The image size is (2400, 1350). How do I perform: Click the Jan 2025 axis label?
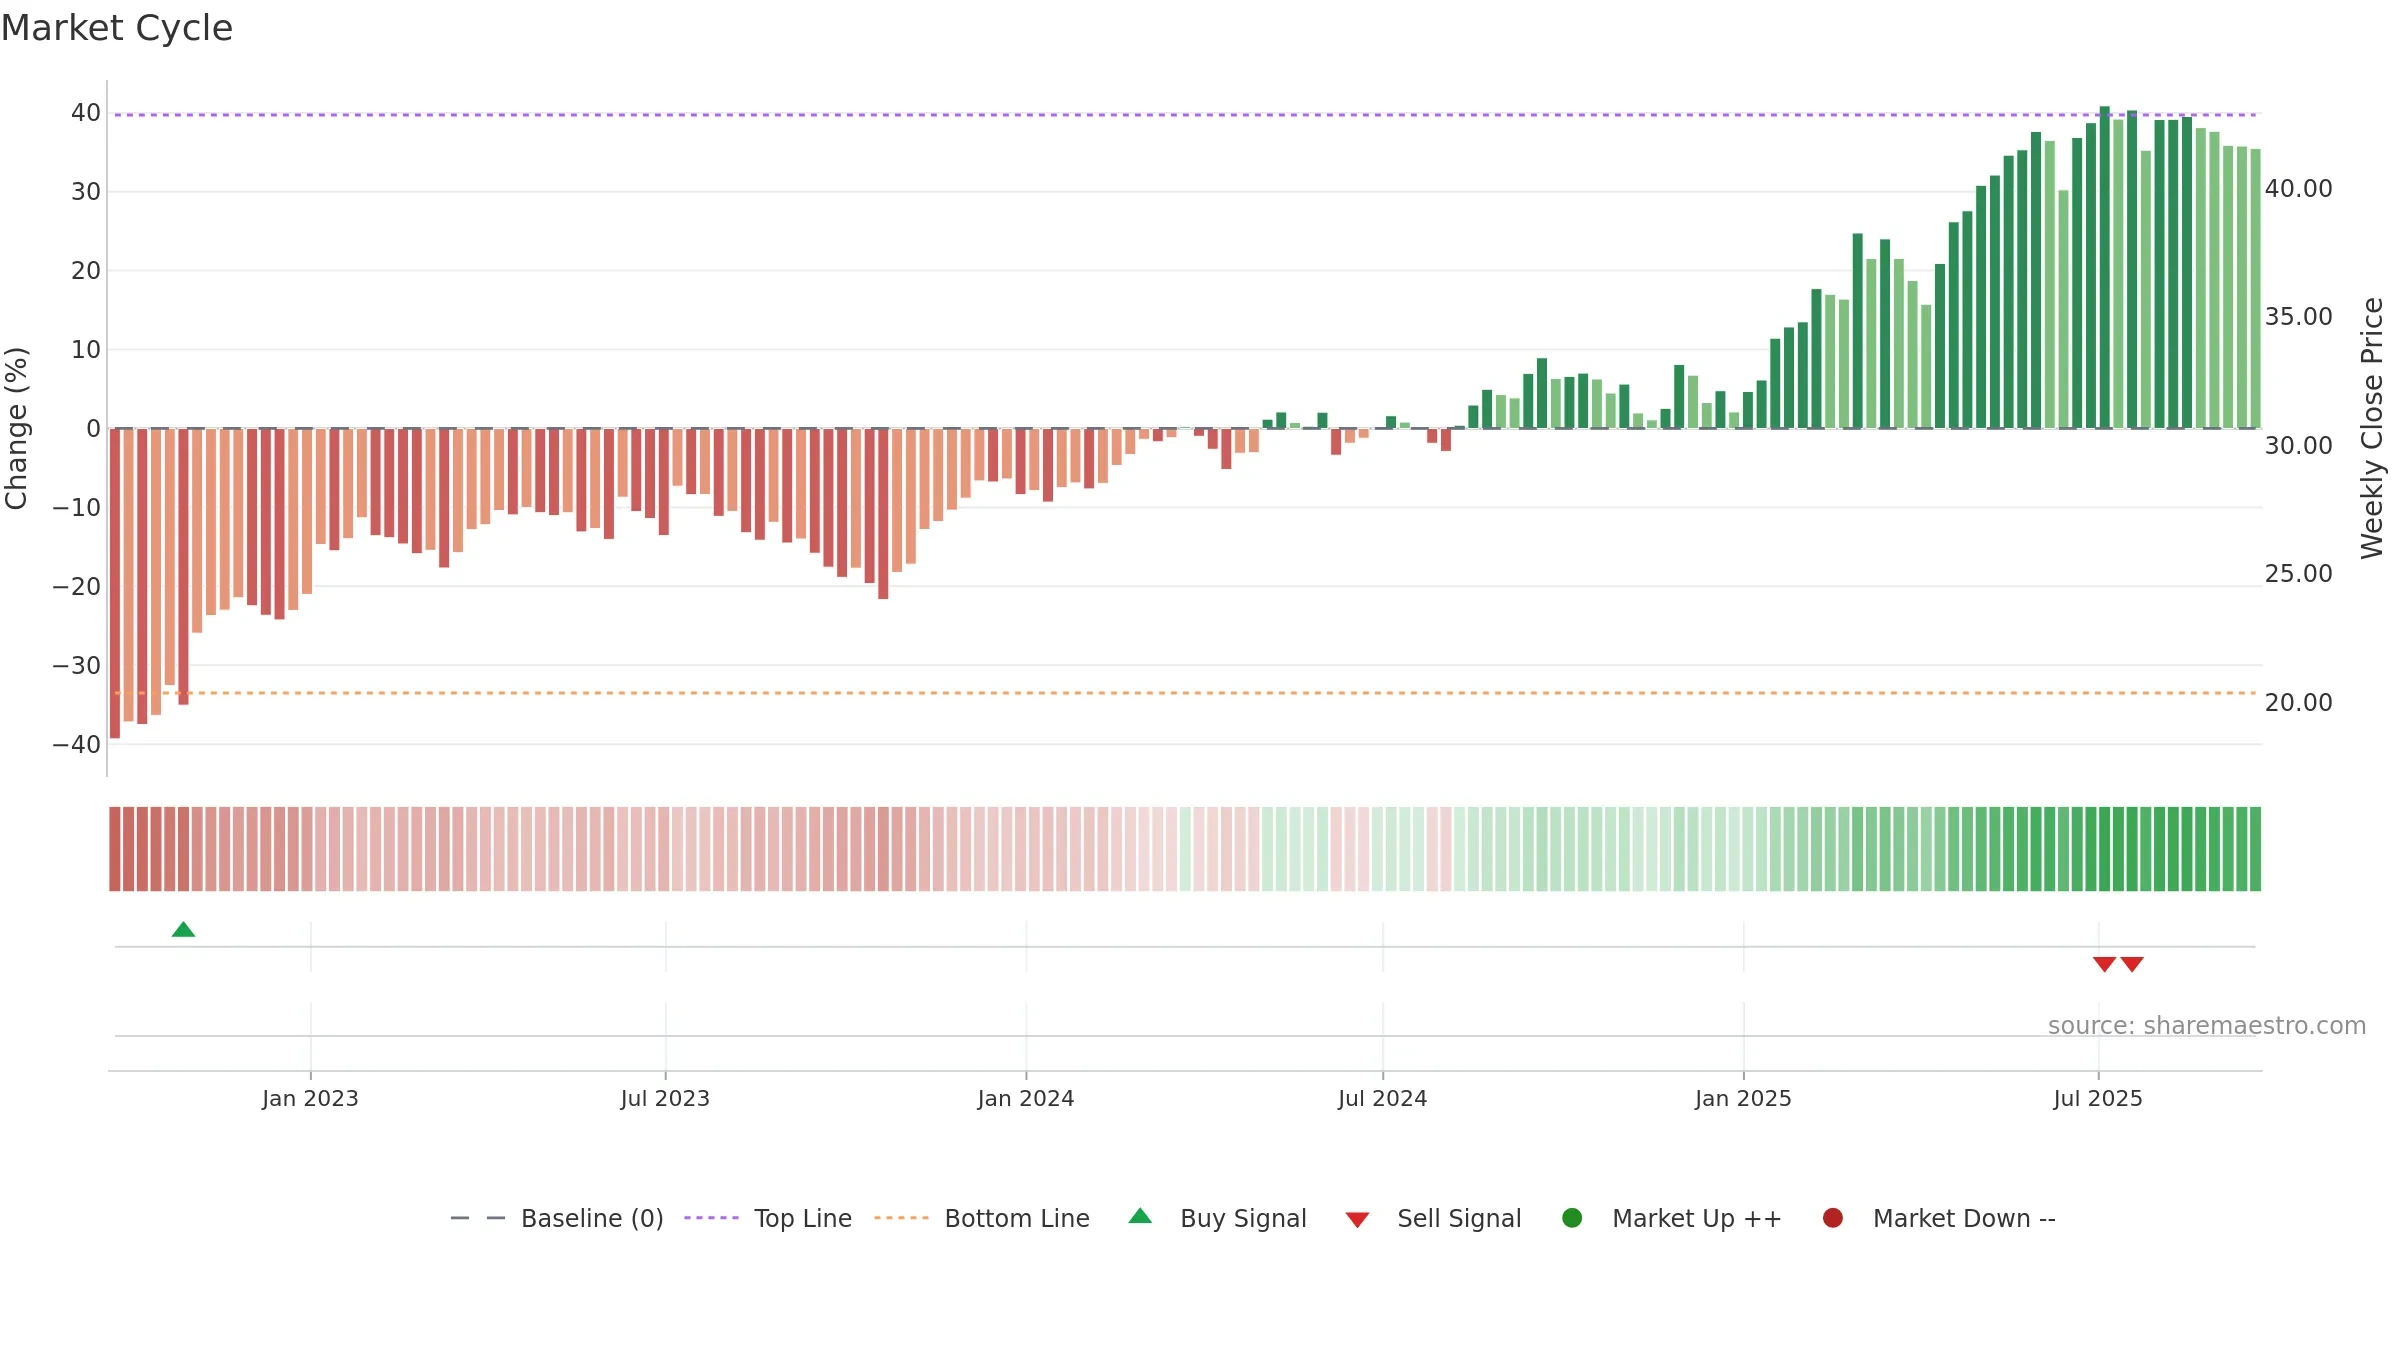coord(1743,1098)
